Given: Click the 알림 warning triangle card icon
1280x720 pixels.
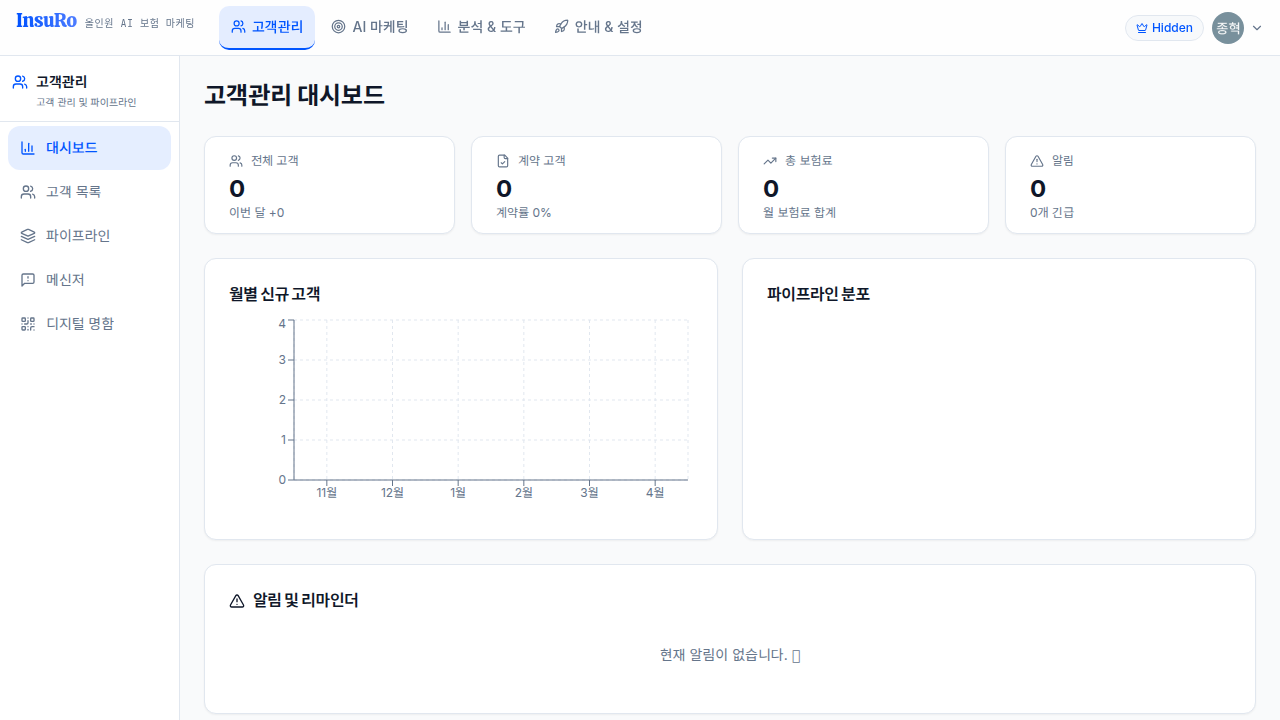Looking at the screenshot, I should 1037,161.
